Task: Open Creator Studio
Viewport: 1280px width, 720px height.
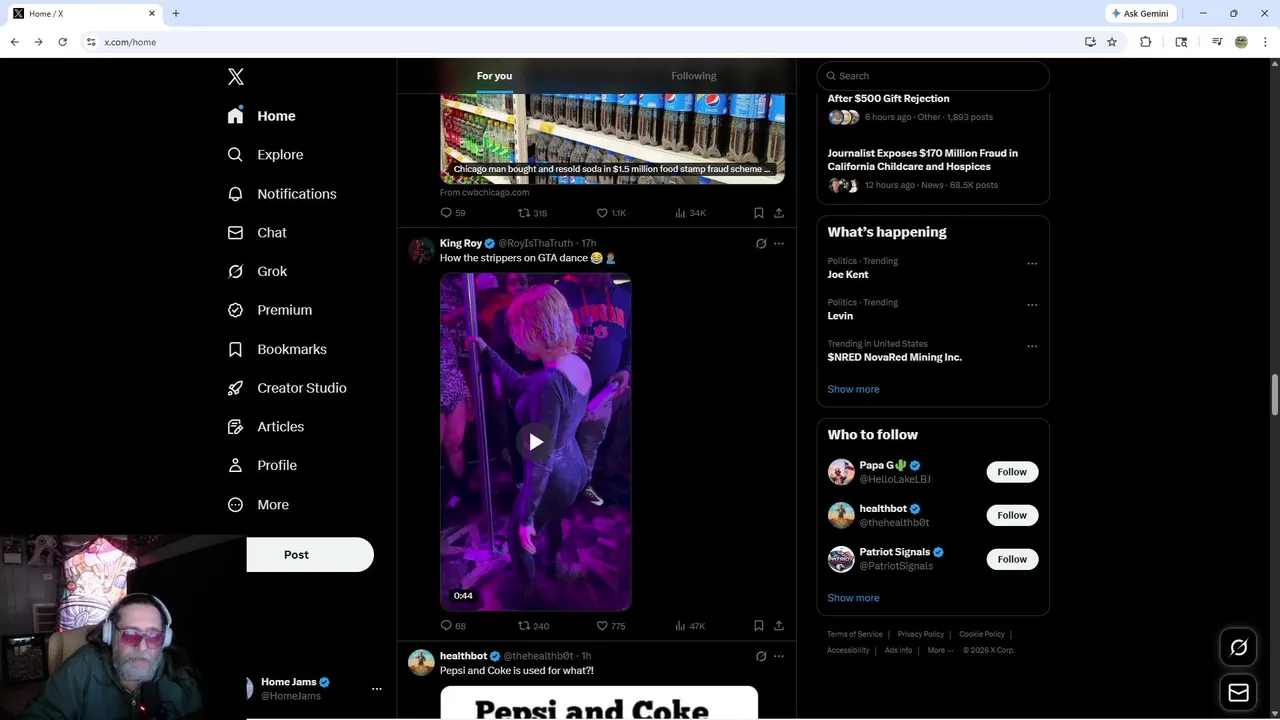Action: [287, 388]
